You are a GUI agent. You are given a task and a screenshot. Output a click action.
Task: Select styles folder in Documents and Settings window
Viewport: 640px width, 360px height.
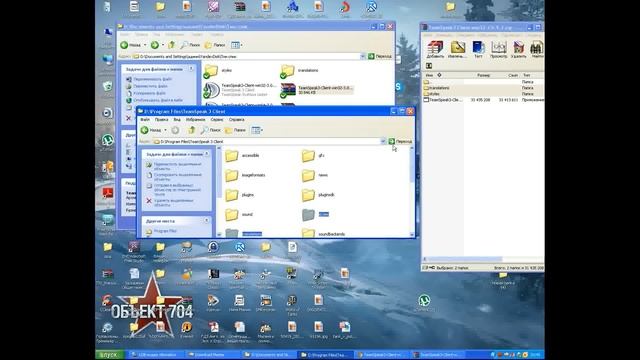click(218, 71)
